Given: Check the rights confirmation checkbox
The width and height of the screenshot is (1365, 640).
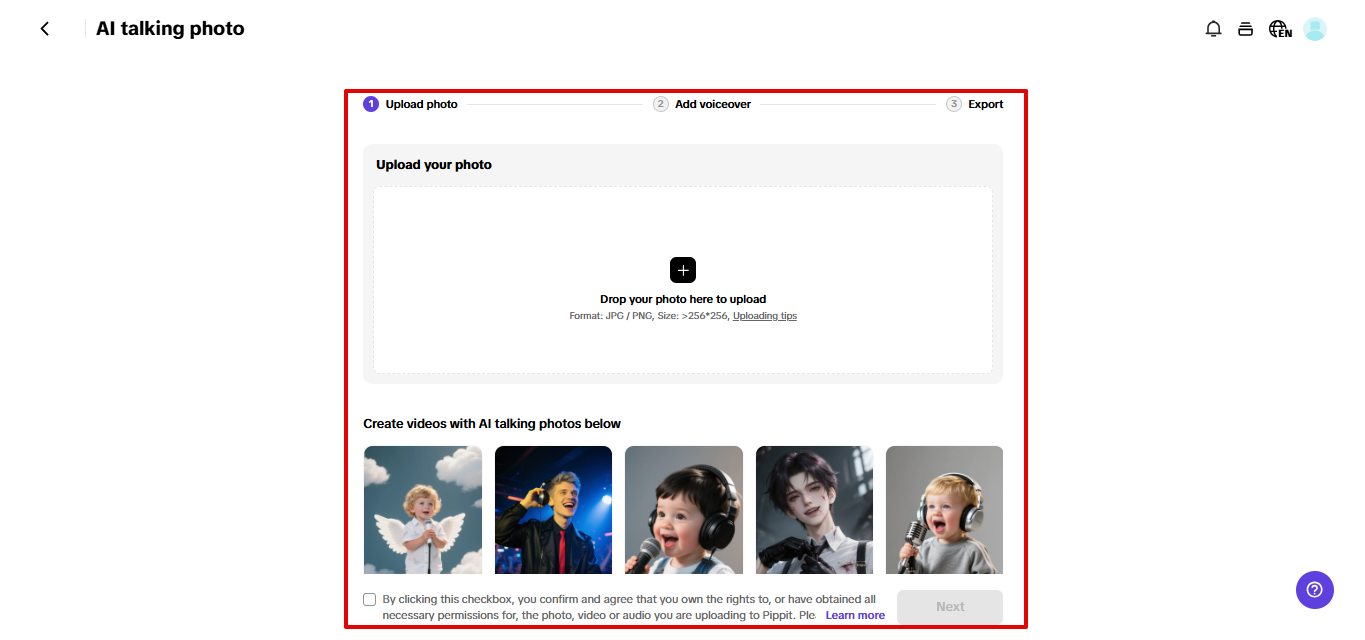Looking at the screenshot, I should (x=369, y=598).
